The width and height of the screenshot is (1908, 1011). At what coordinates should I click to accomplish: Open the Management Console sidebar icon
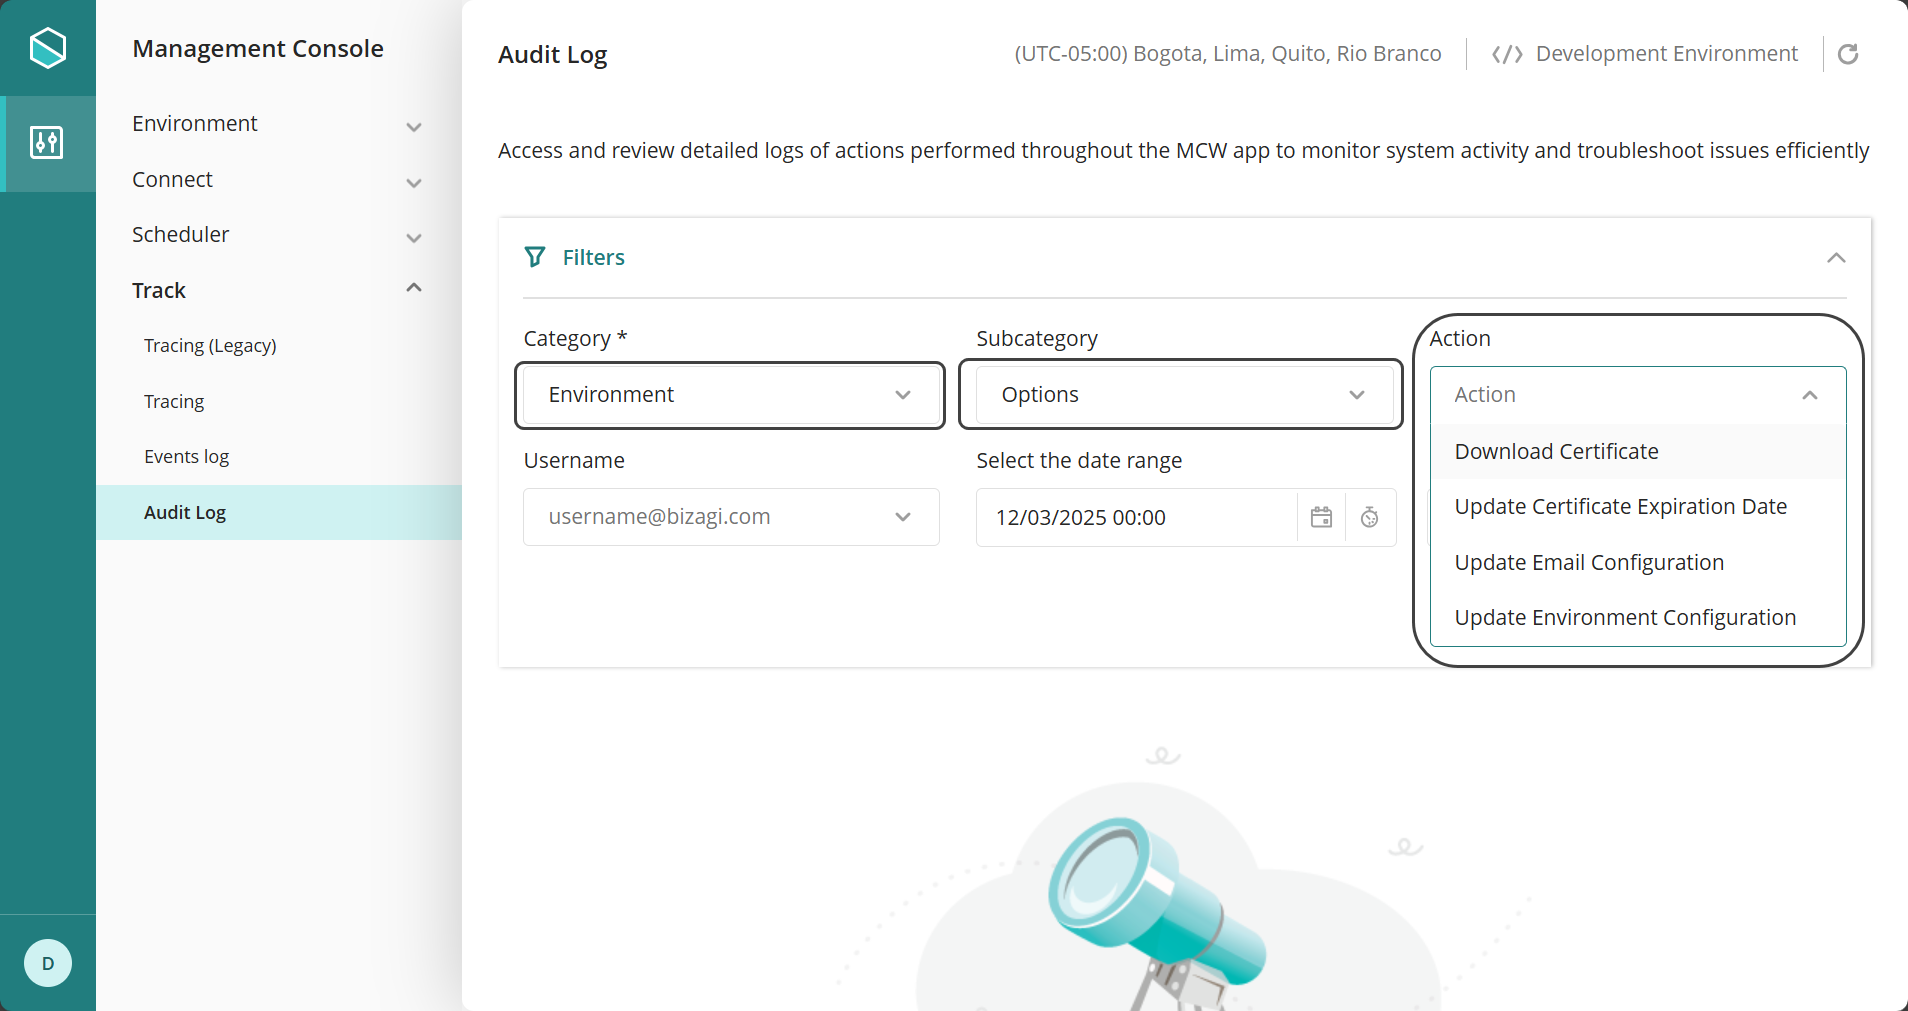(x=47, y=143)
